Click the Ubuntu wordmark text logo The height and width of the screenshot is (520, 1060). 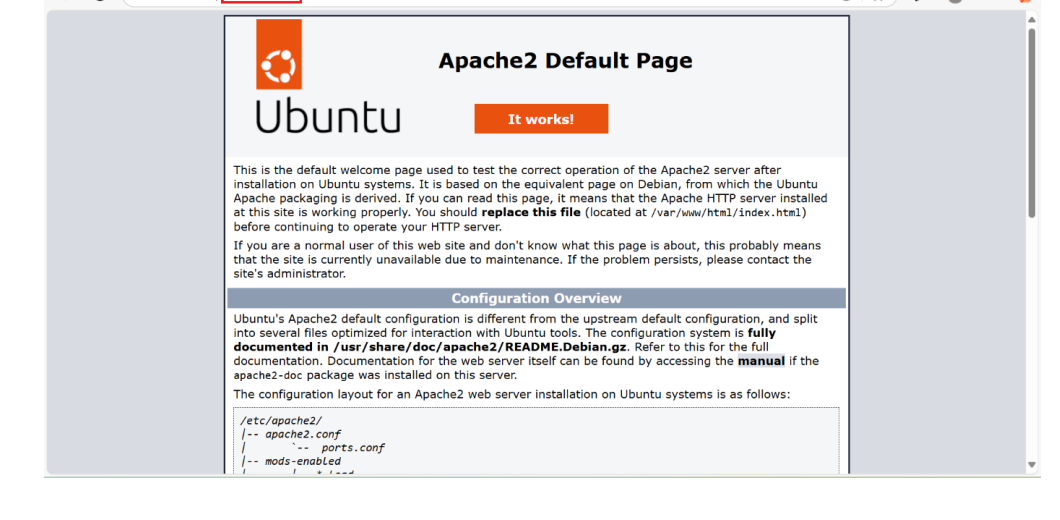click(327, 118)
